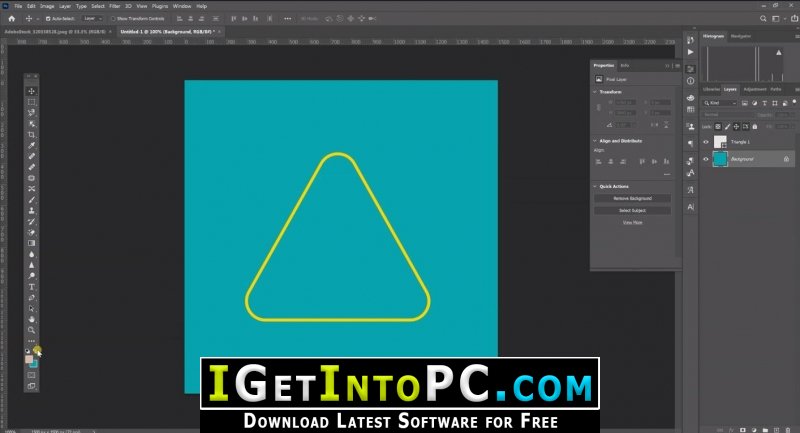
Task: Open the workspace switcher dropdown
Action: pyautogui.click(x=778, y=18)
